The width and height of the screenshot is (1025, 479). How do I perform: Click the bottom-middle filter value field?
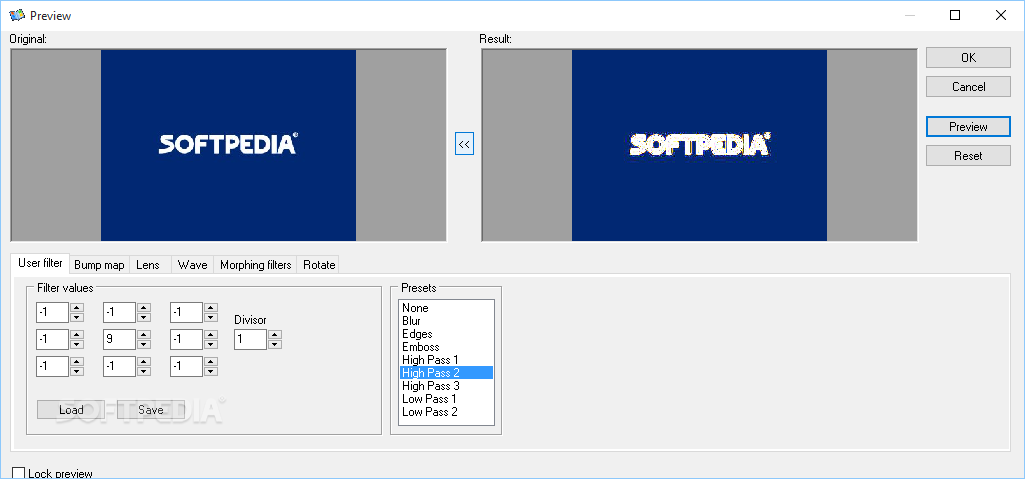(x=119, y=367)
